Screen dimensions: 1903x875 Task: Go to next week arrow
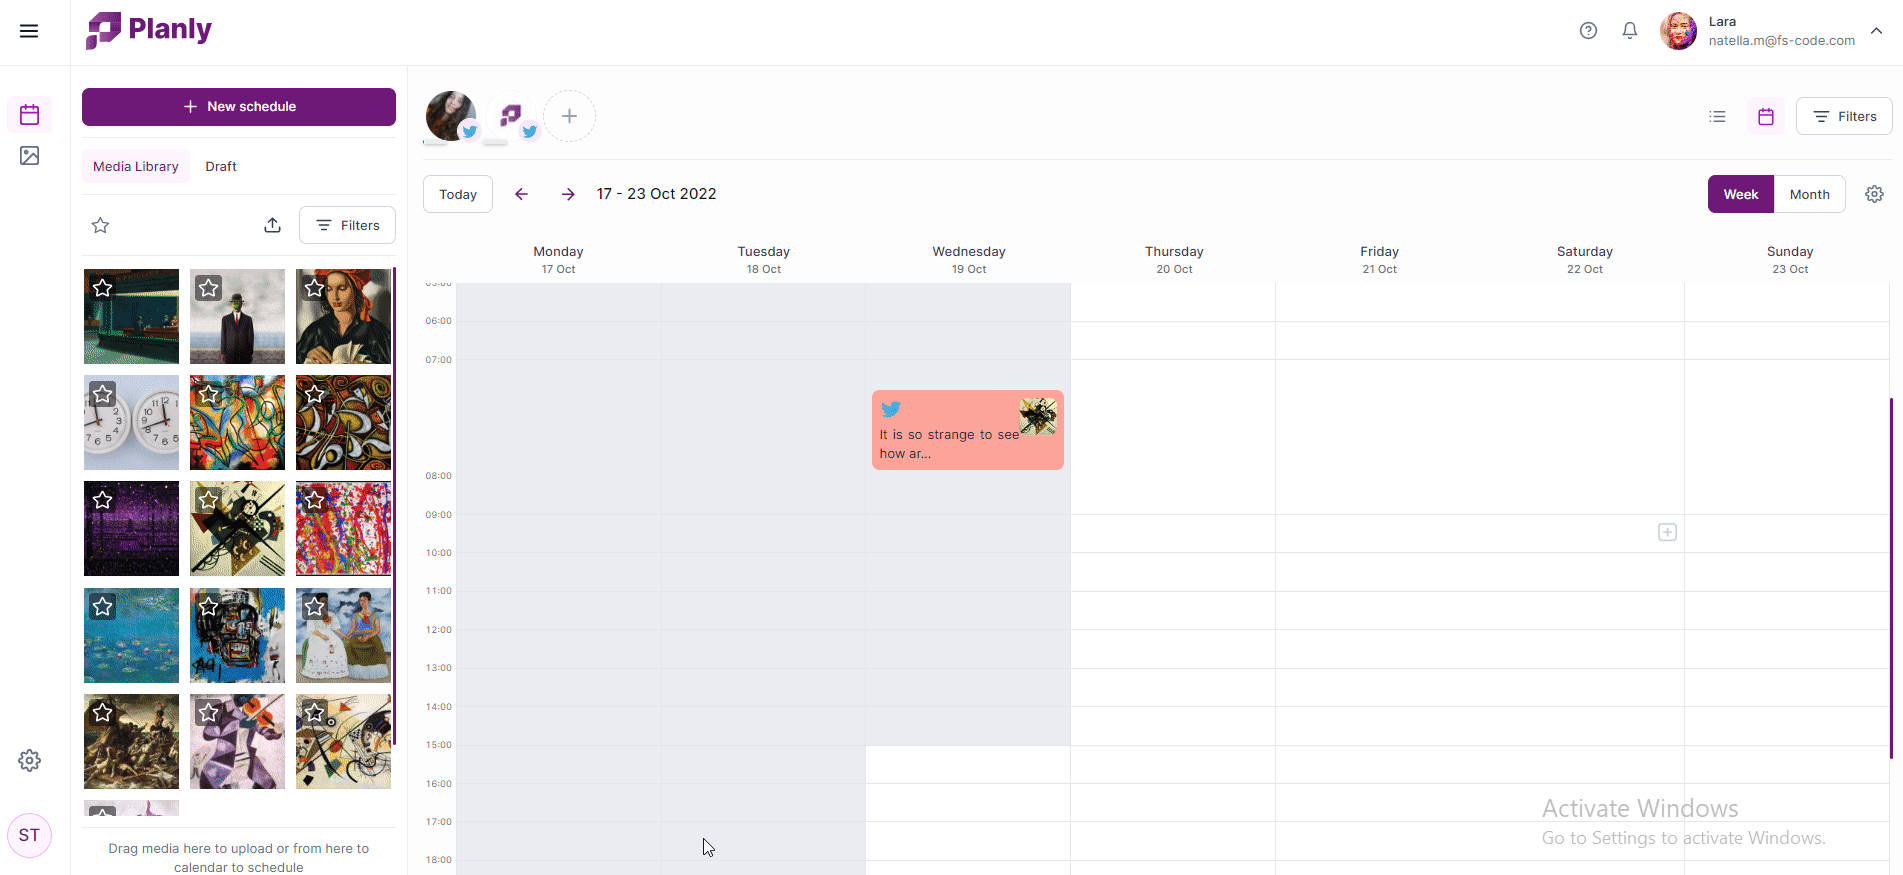pos(568,194)
